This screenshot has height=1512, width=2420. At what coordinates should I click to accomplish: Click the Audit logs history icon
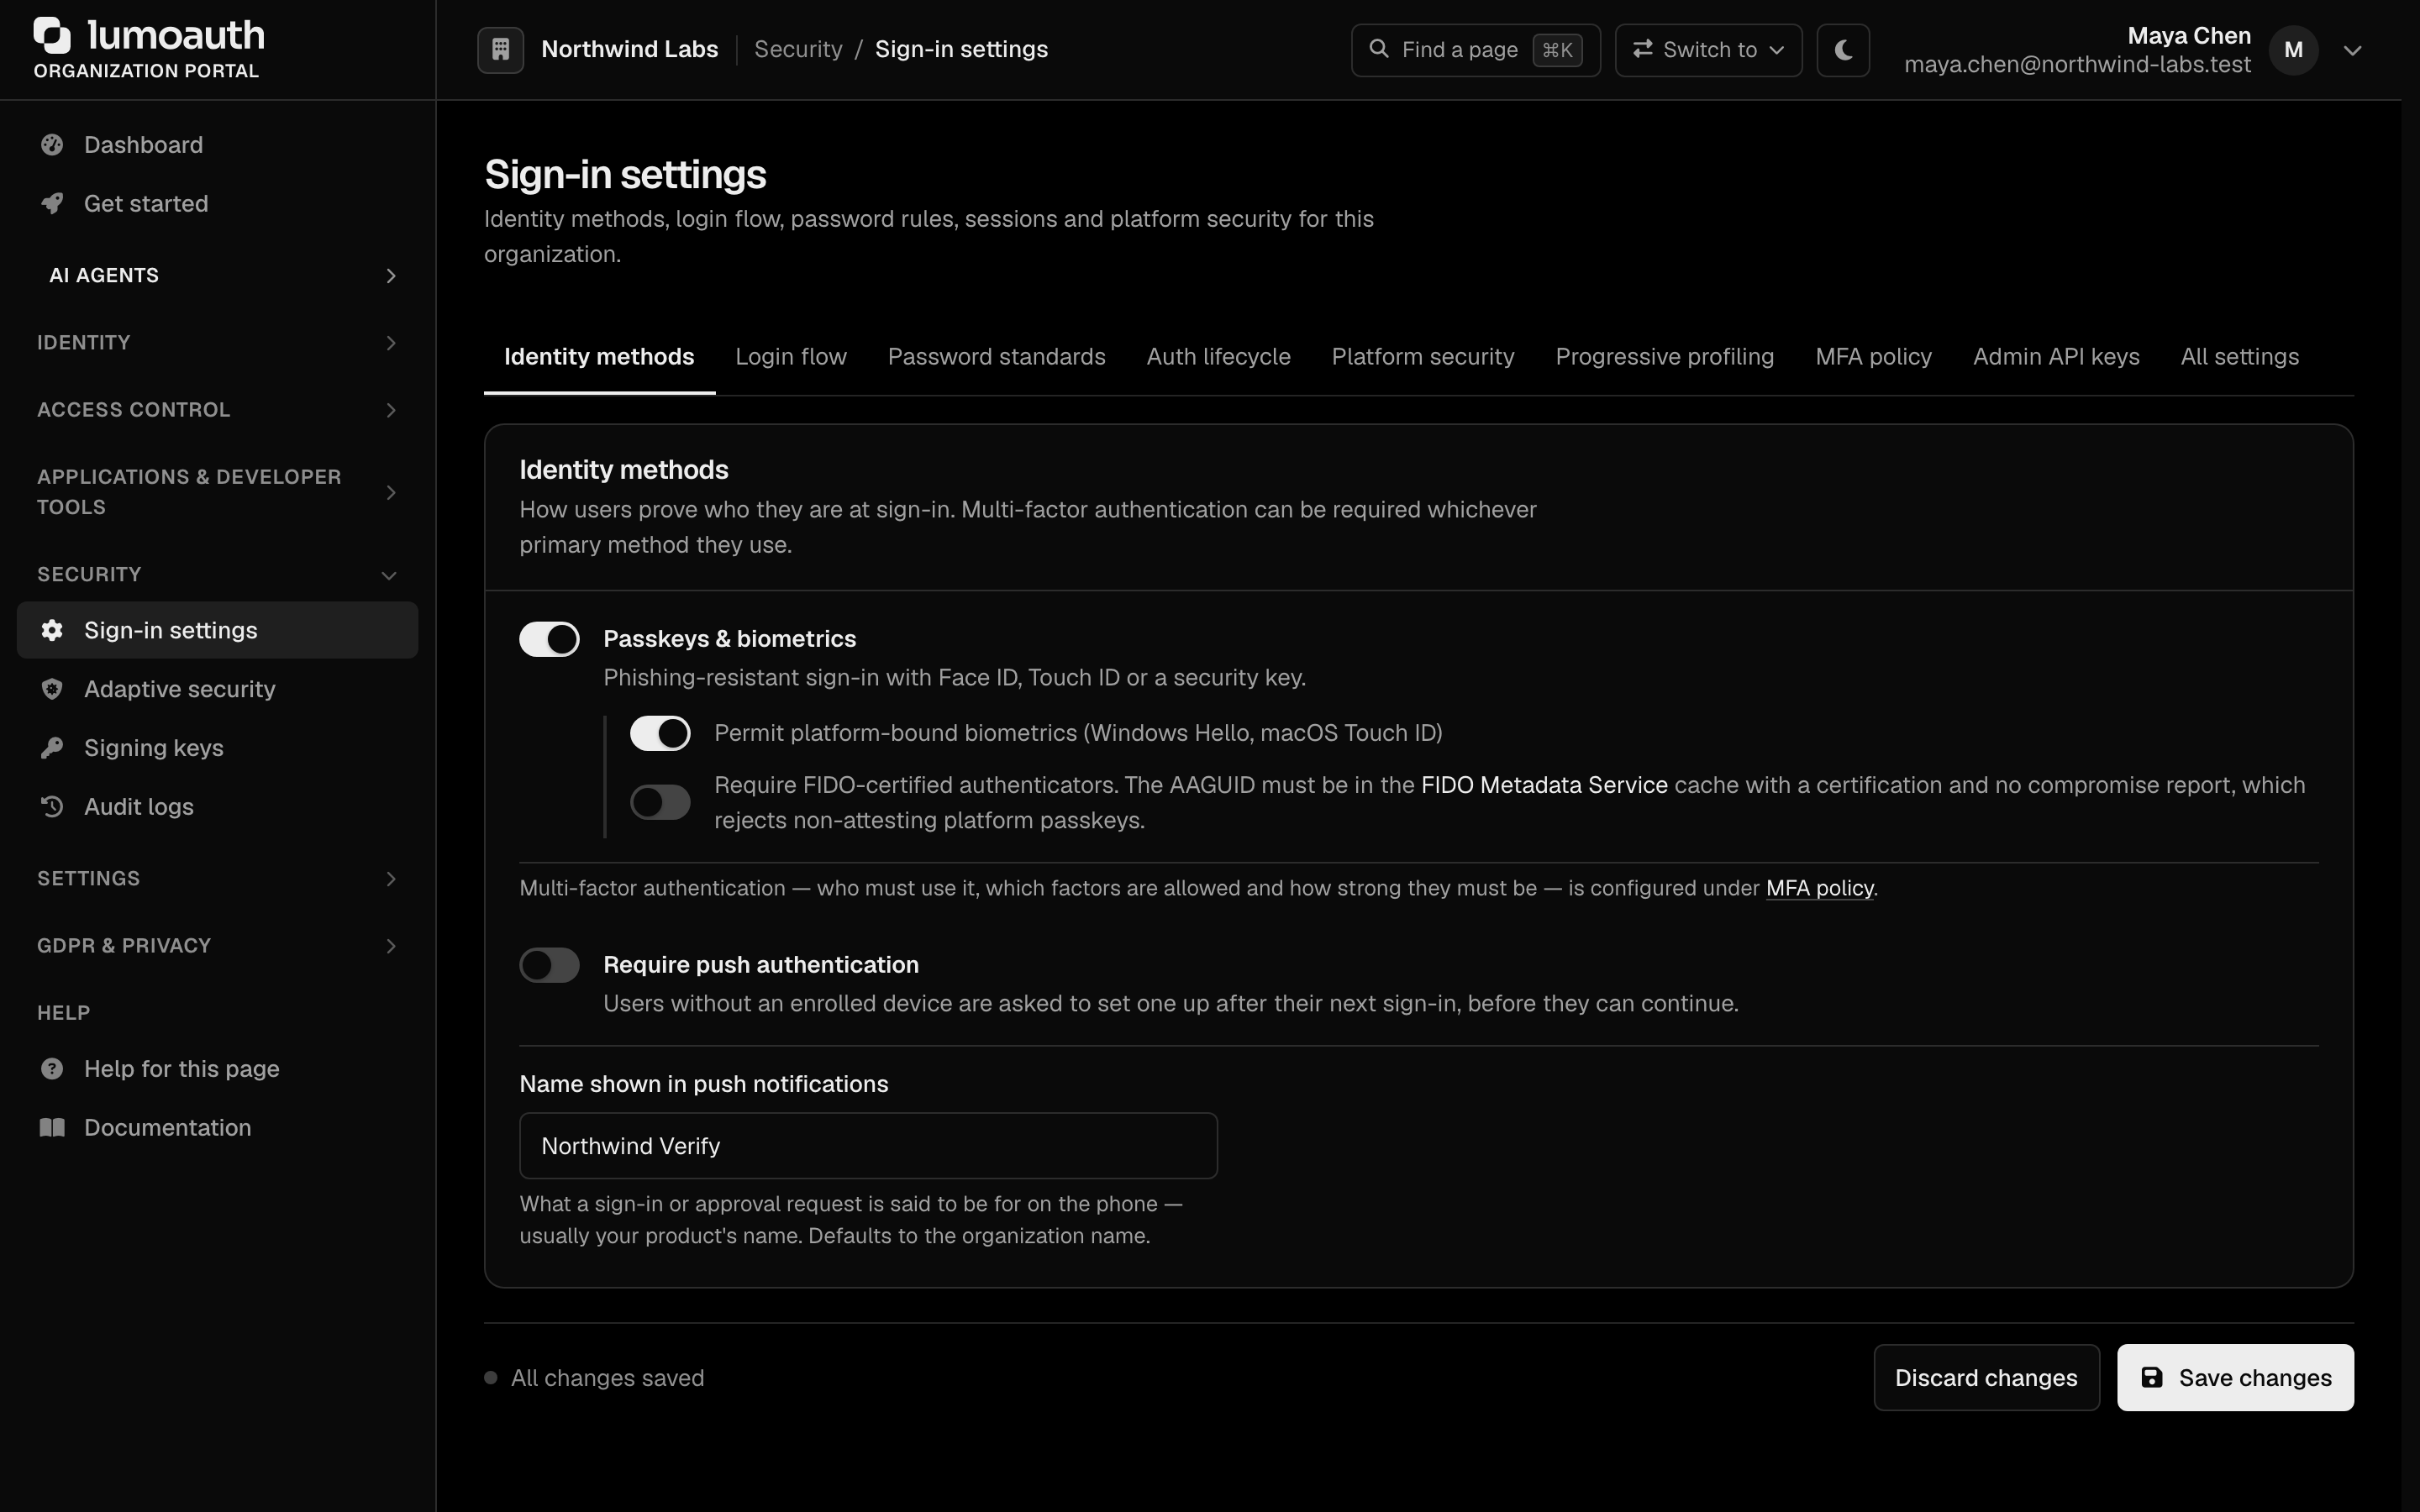click(x=52, y=806)
